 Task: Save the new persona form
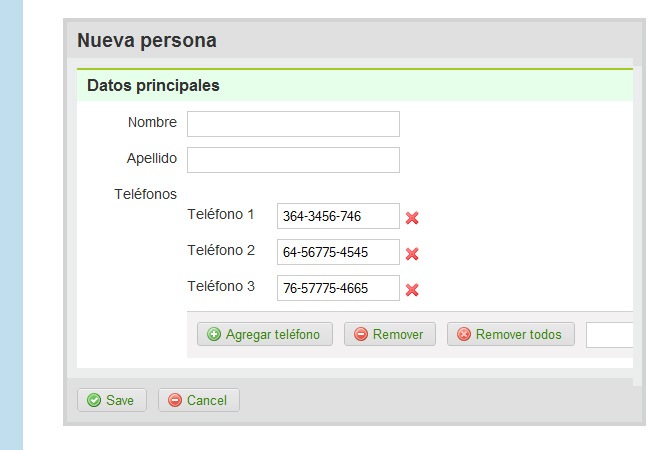coord(111,400)
